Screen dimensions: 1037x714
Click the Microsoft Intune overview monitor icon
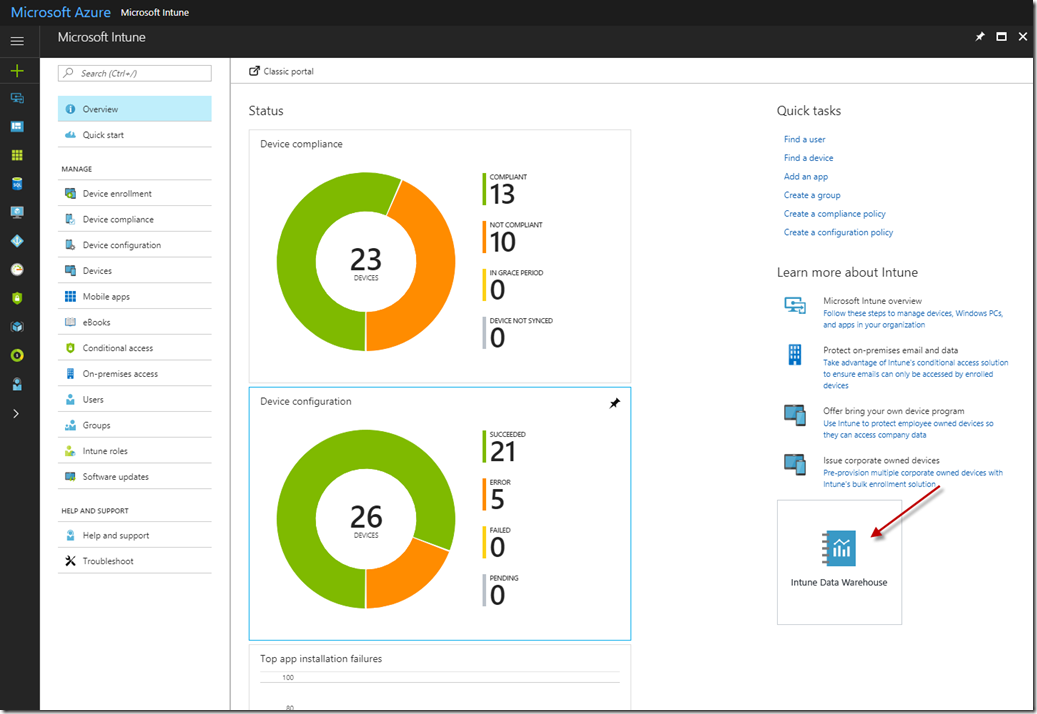coord(795,305)
